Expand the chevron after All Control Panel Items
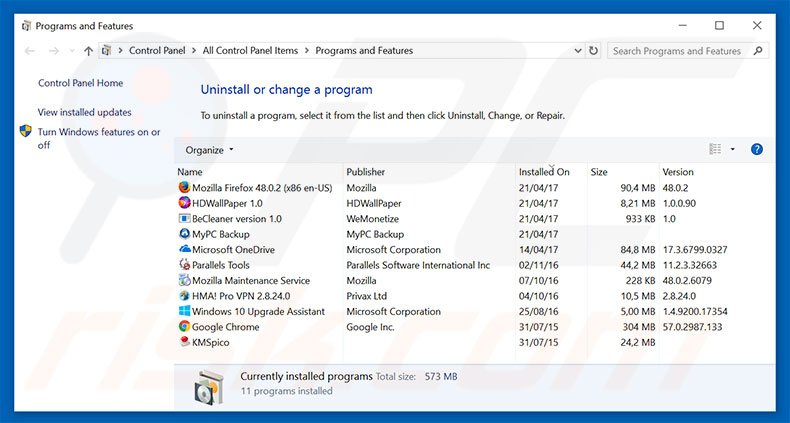 (306, 51)
